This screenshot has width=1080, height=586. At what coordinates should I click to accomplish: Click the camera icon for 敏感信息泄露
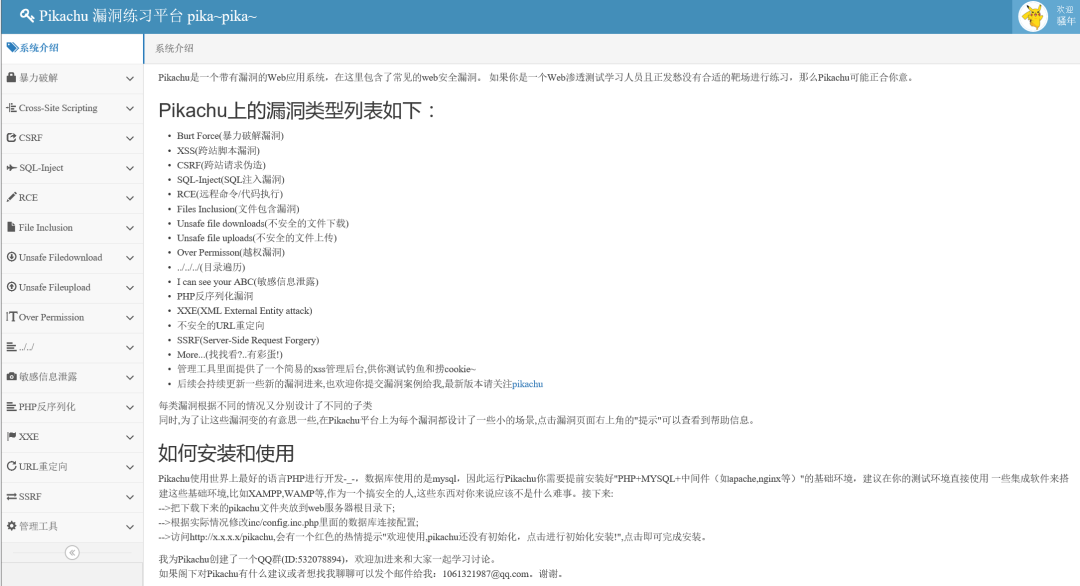coord(11,377)
